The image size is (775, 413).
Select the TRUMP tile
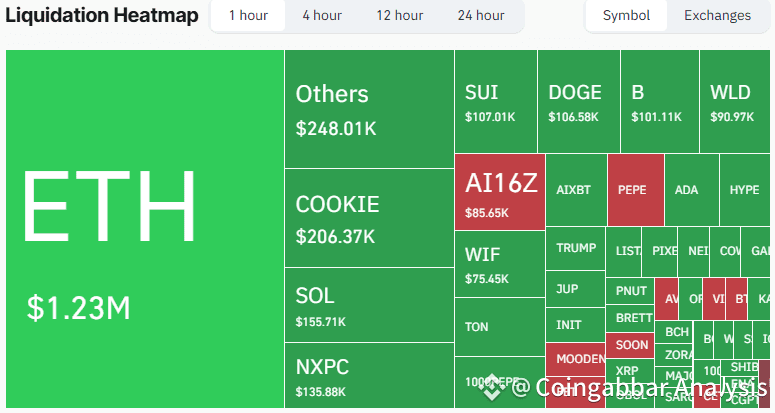[576, 248]
